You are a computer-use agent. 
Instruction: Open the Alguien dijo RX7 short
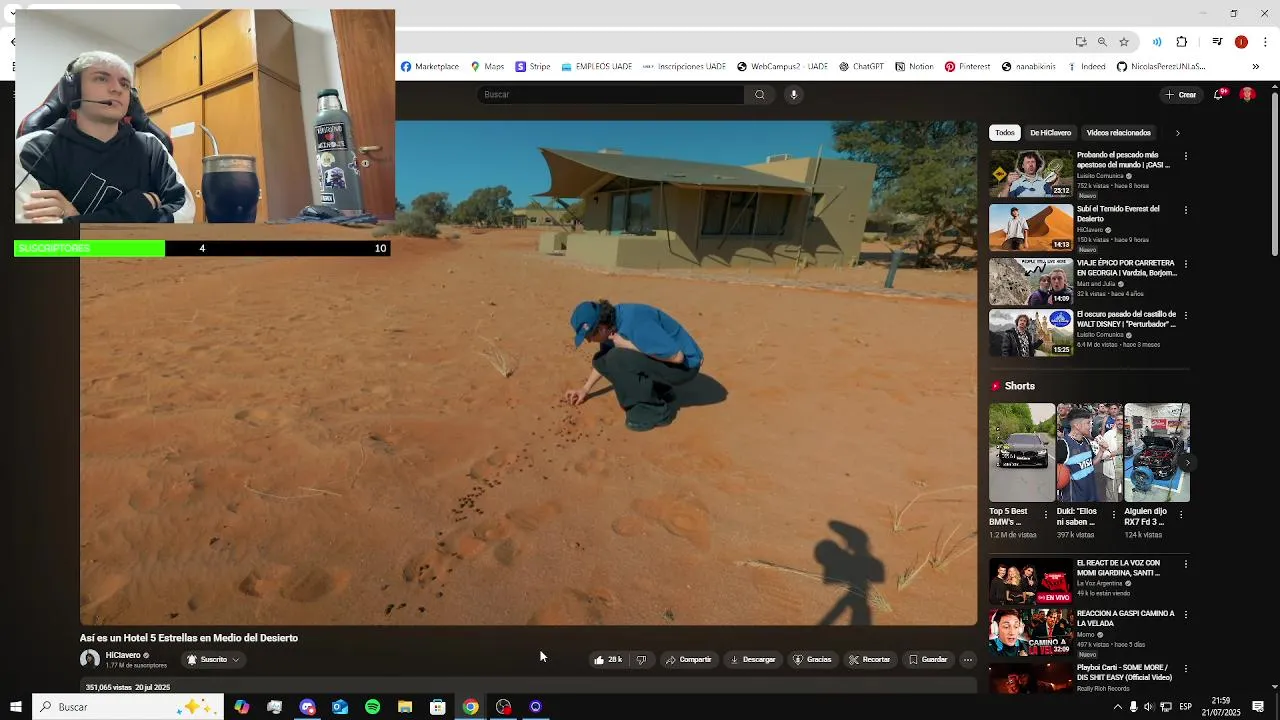click(1157, 453)
